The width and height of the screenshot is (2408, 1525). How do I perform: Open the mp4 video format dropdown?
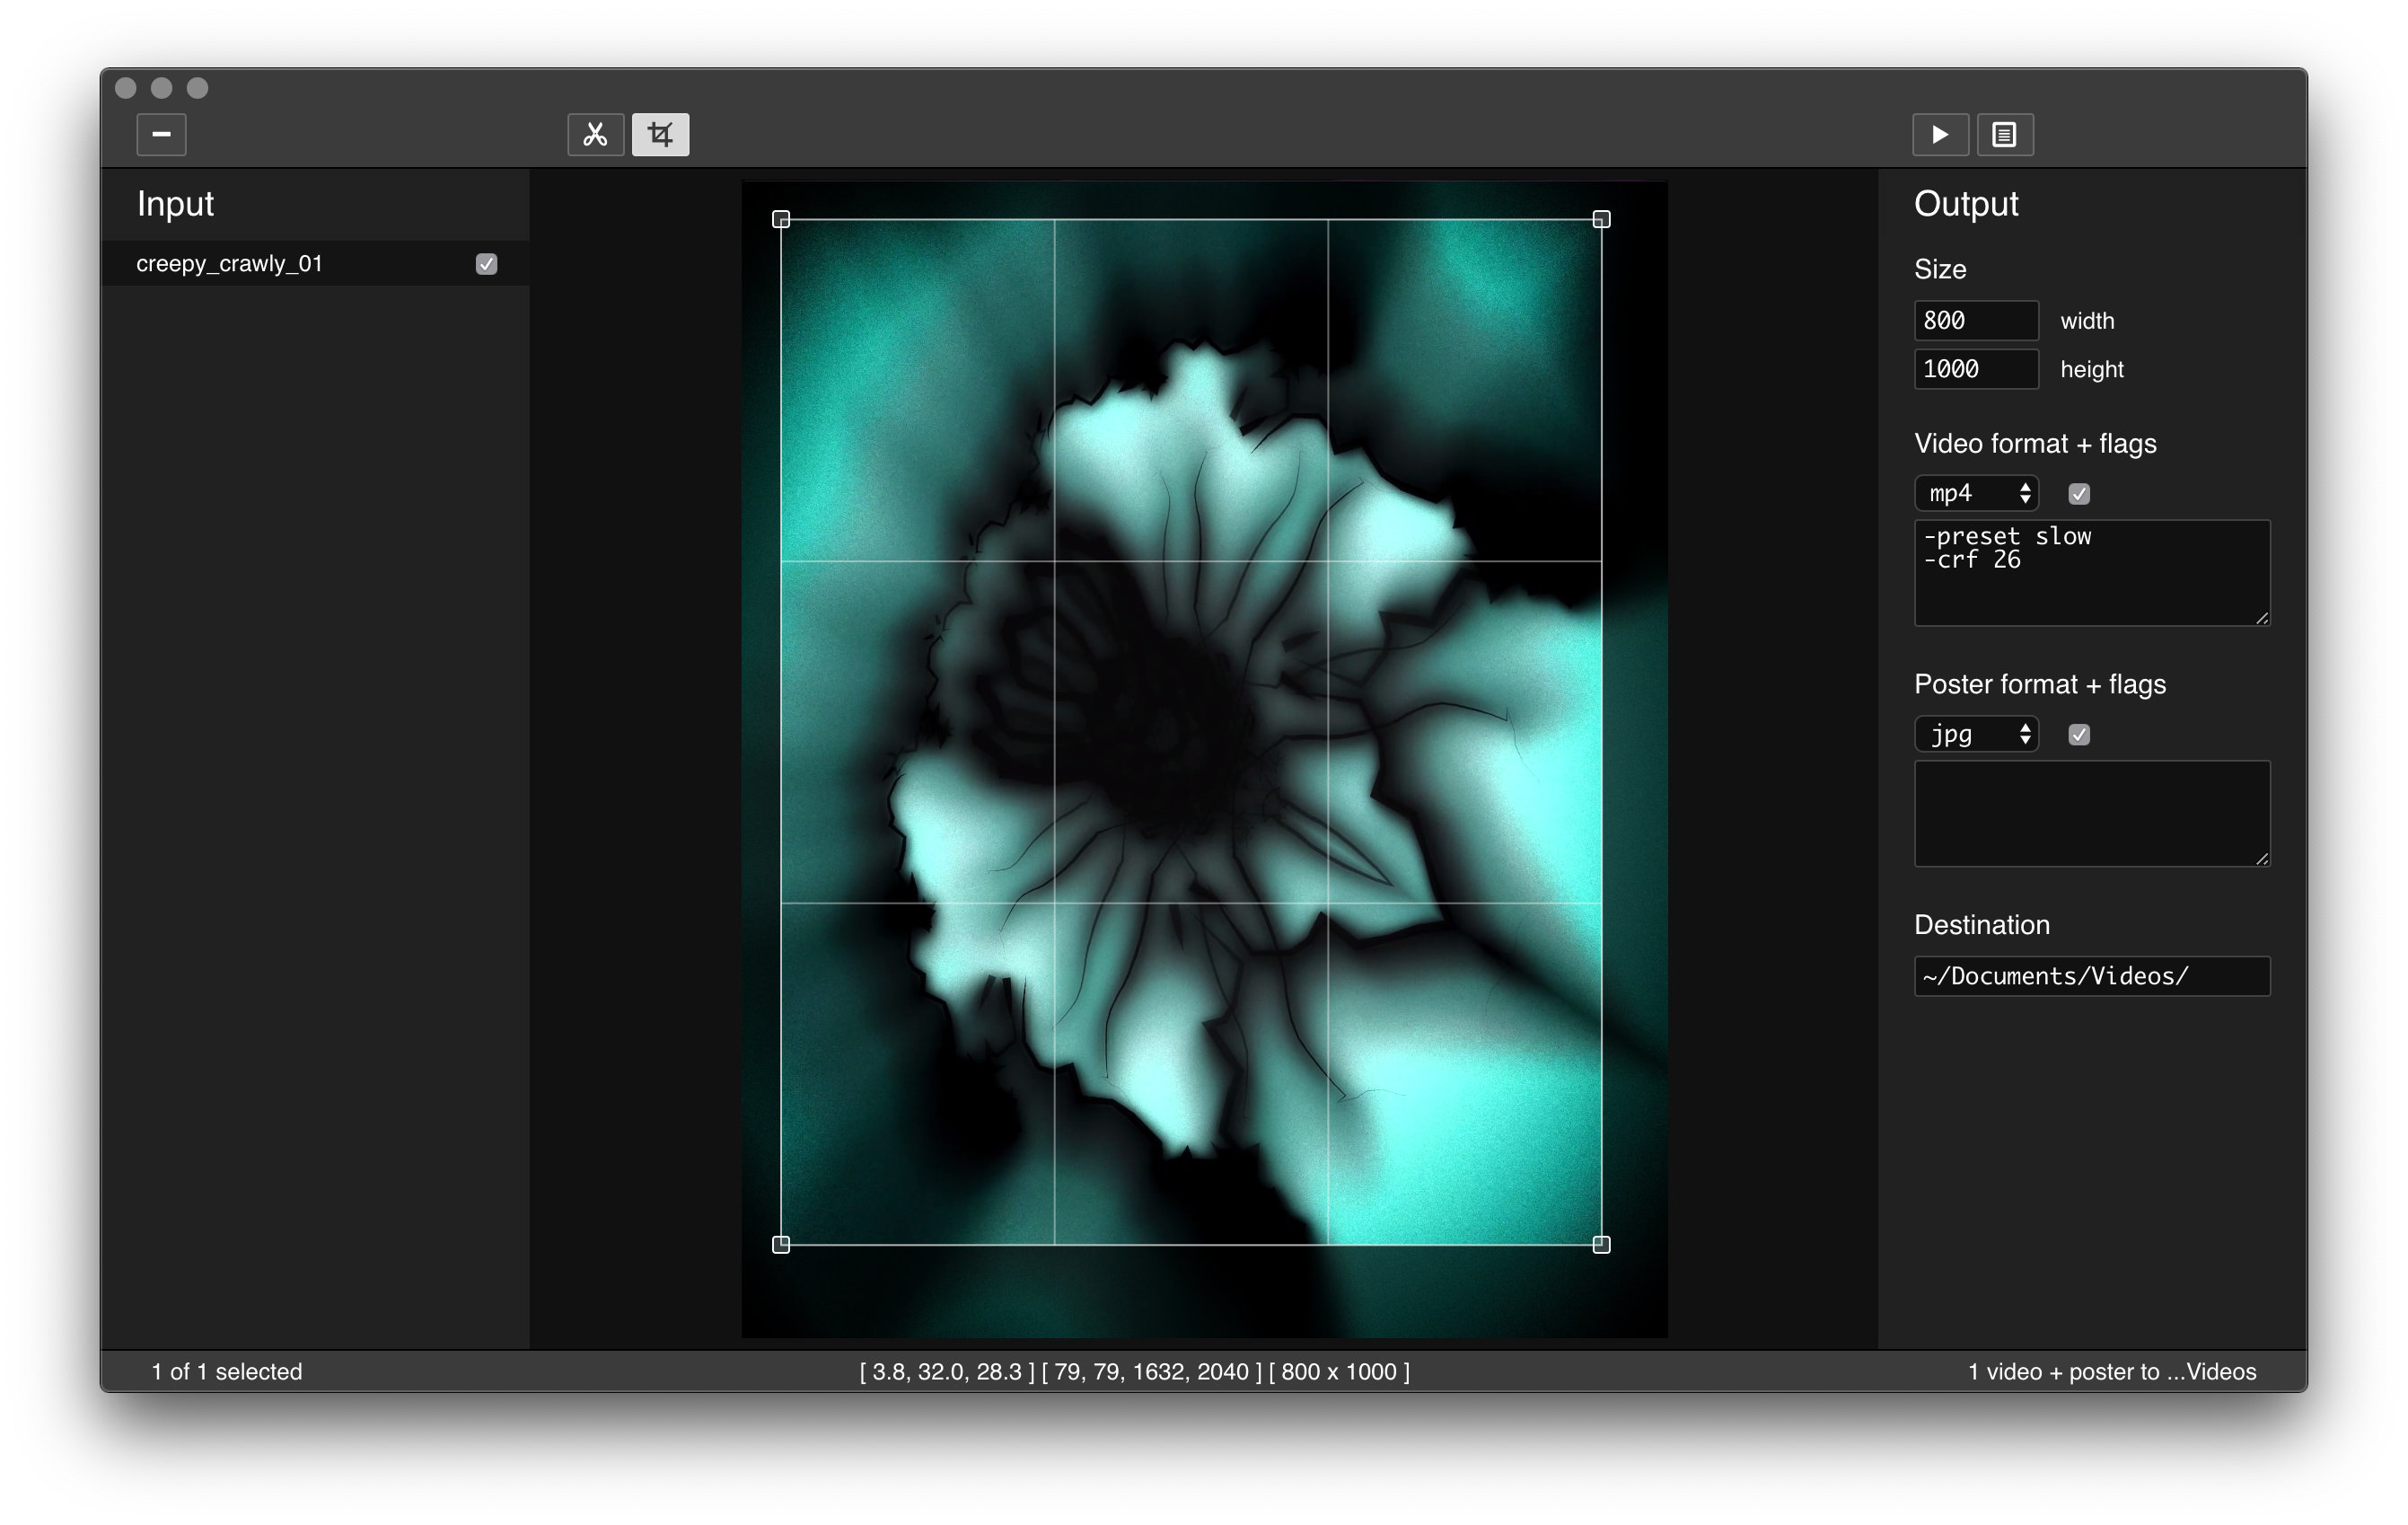point(1975,494)
